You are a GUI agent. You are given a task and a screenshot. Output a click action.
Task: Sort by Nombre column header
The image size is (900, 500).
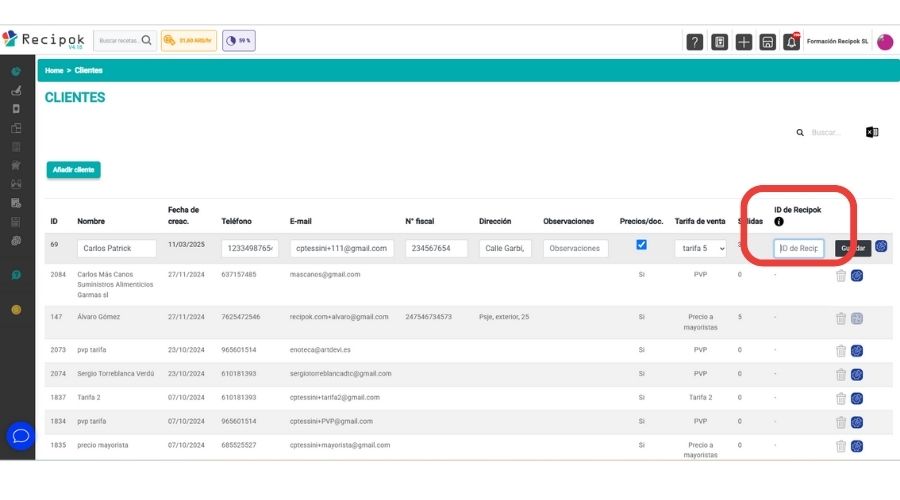tap(91, 221)
